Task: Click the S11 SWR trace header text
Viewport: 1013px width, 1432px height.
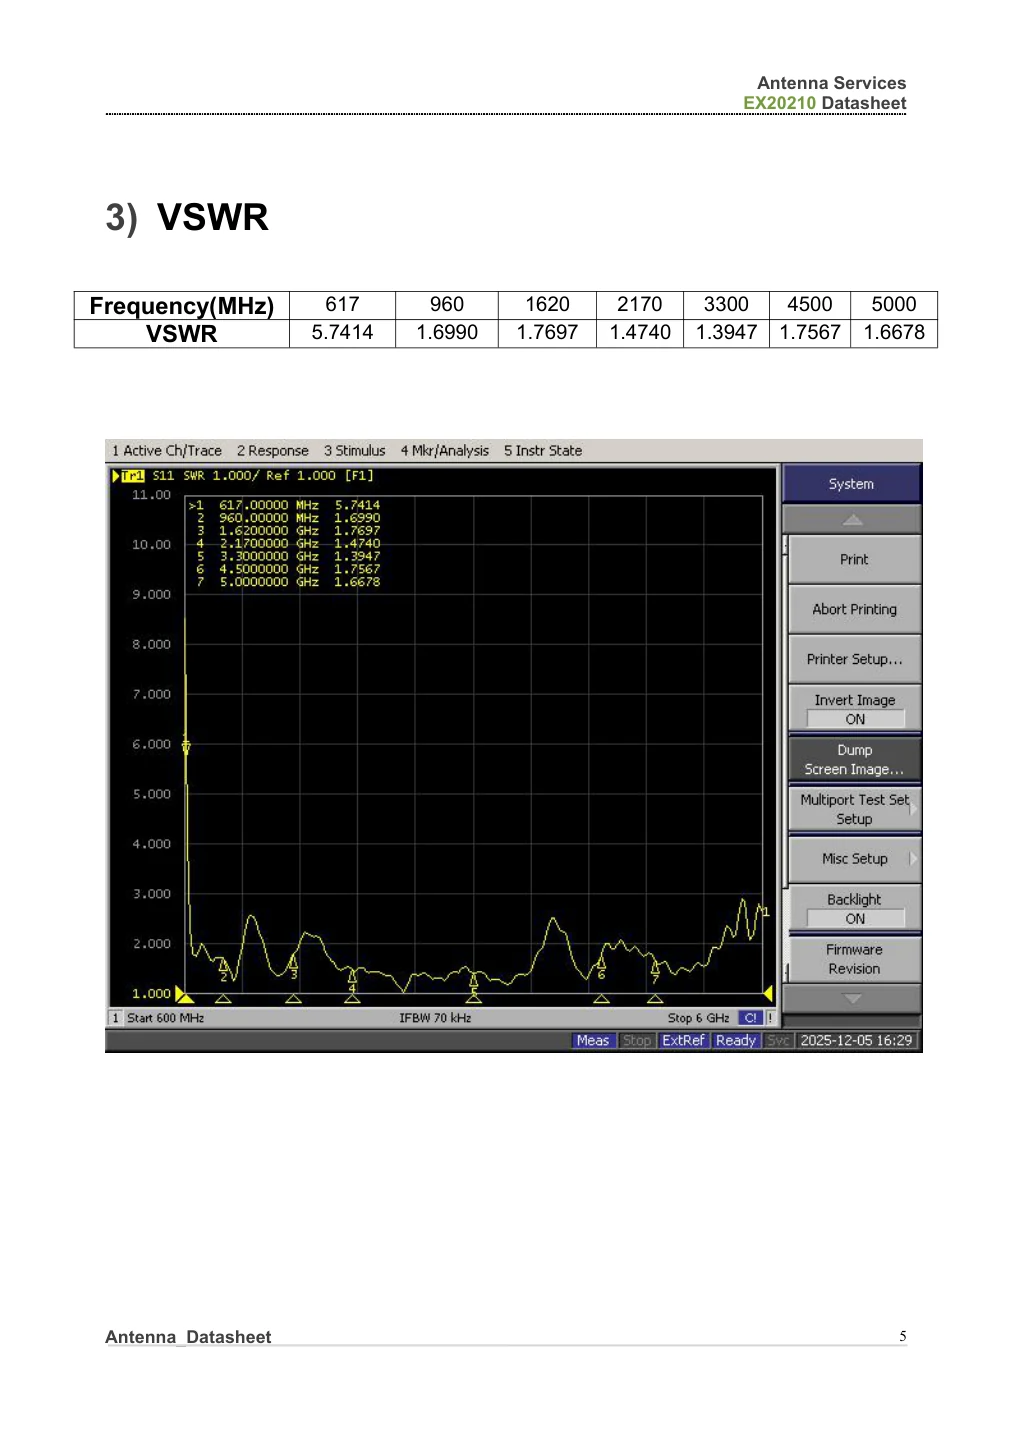Action: point(263,476)
